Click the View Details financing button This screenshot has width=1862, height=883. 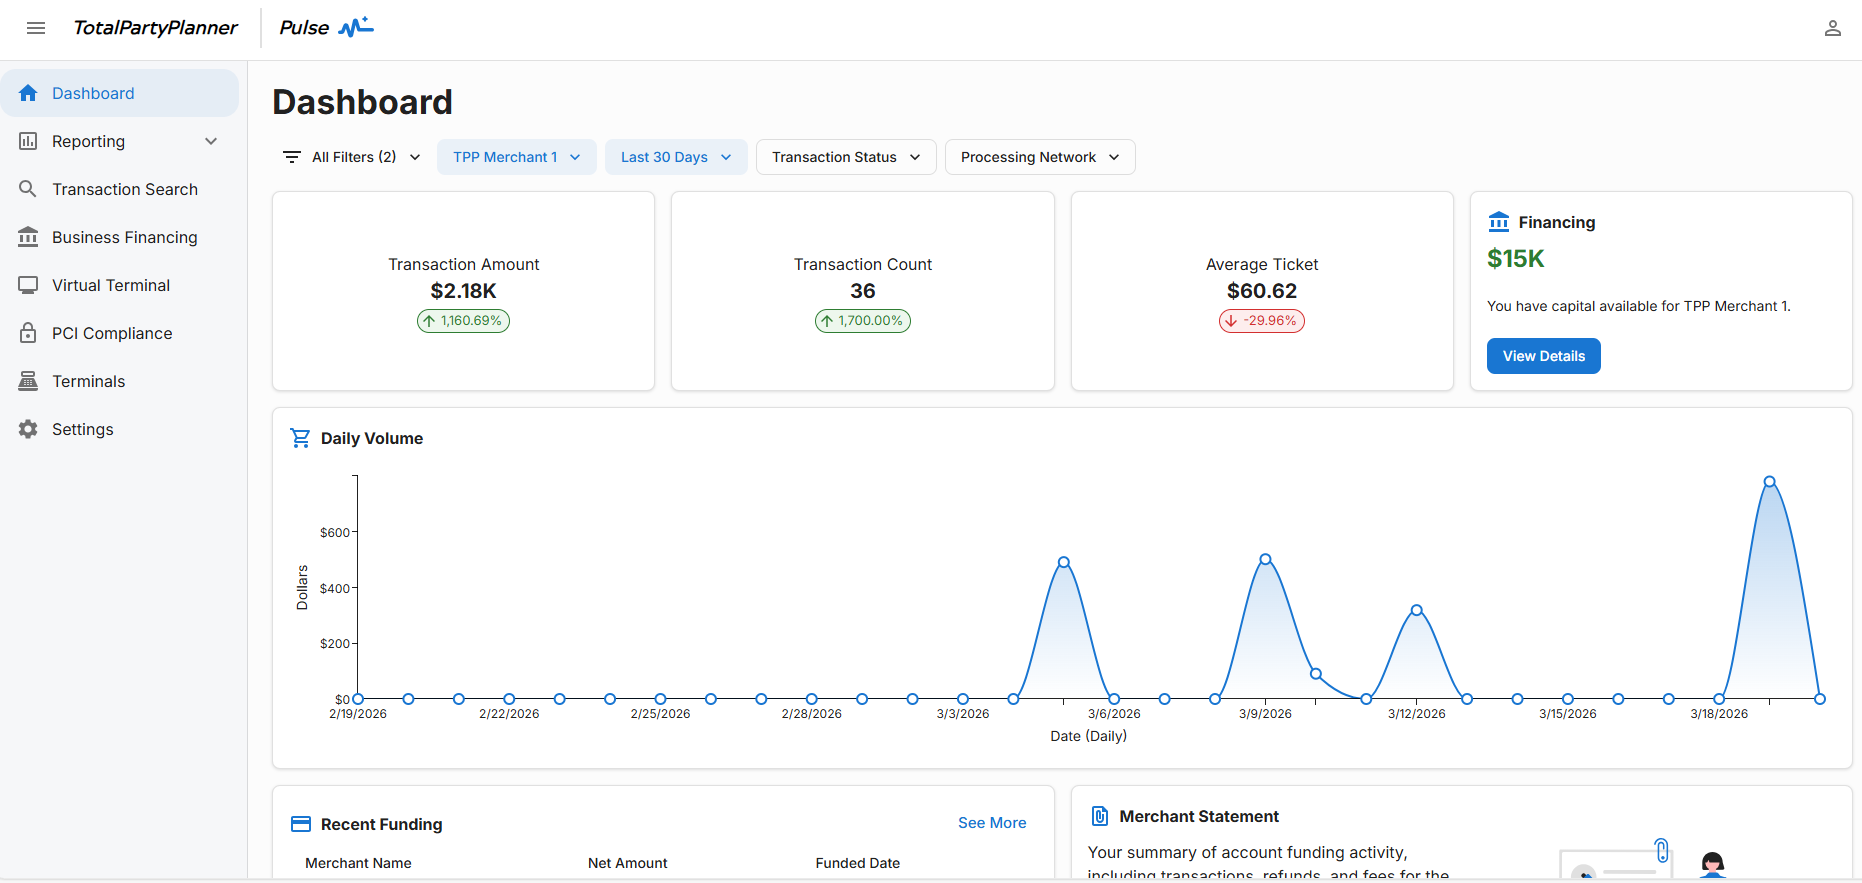click(x=1544, y=356)
